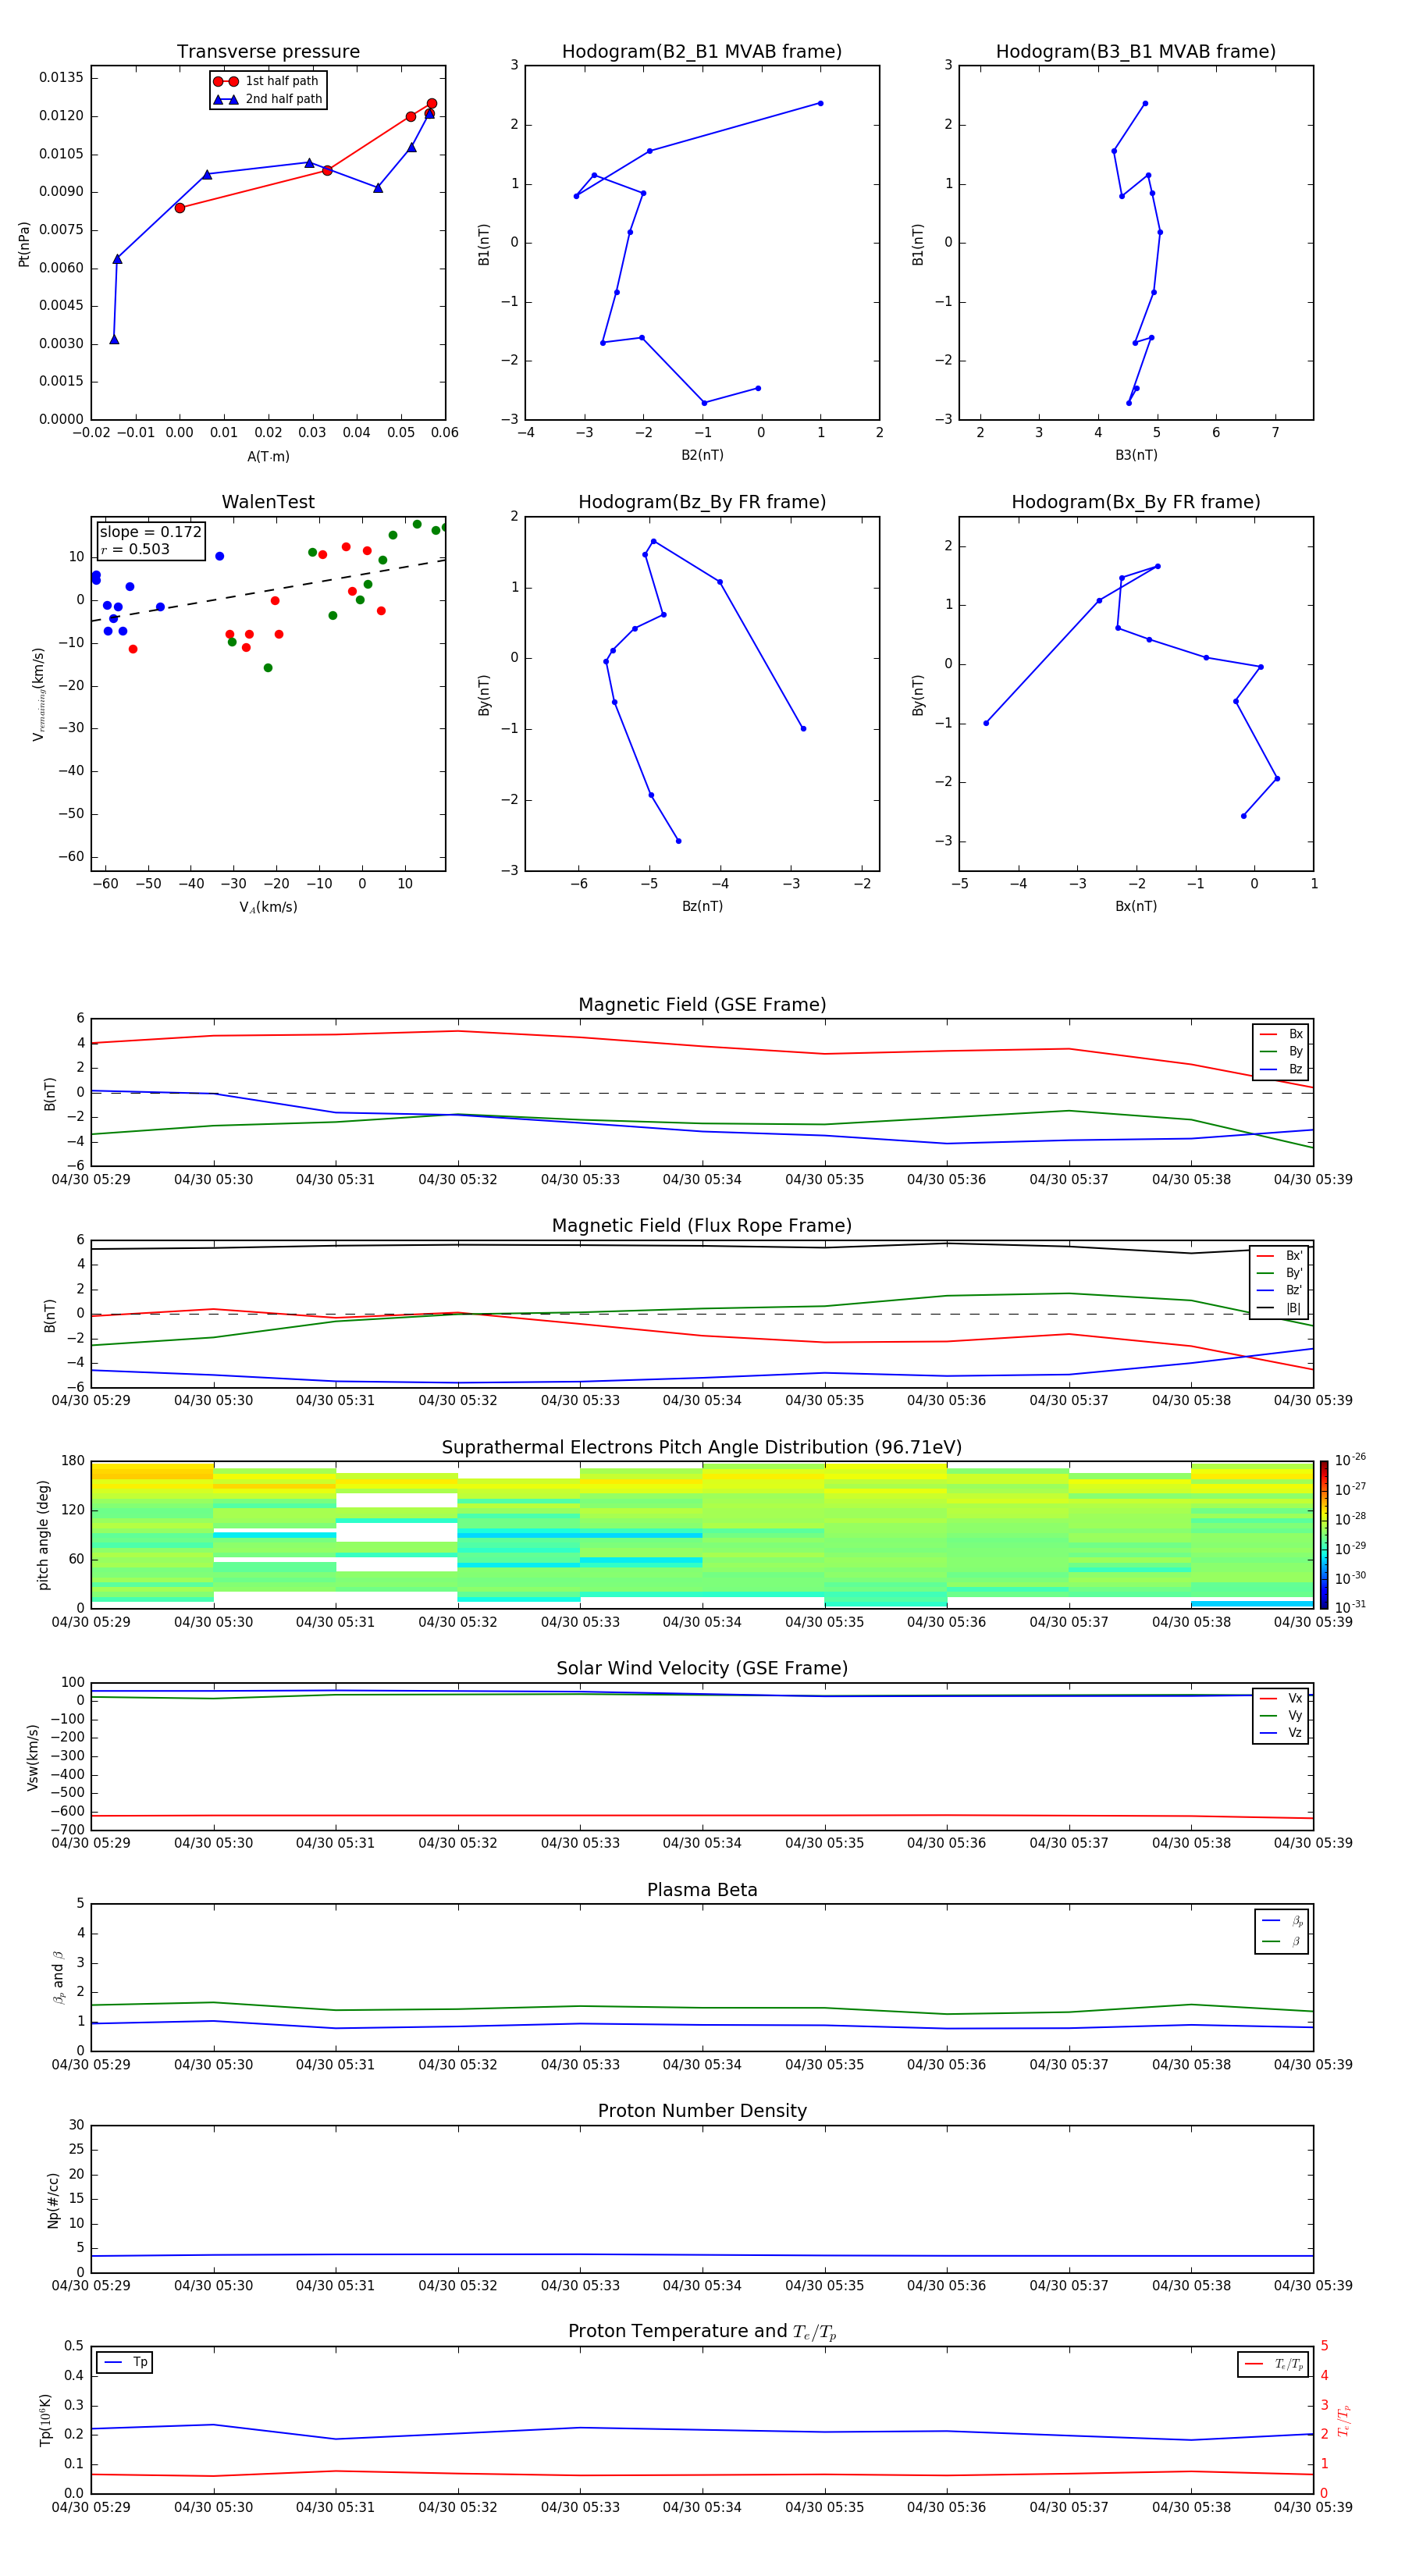
Task: Select the βp entry in Plasma Beta legend
Action: pos(1282,1920)
